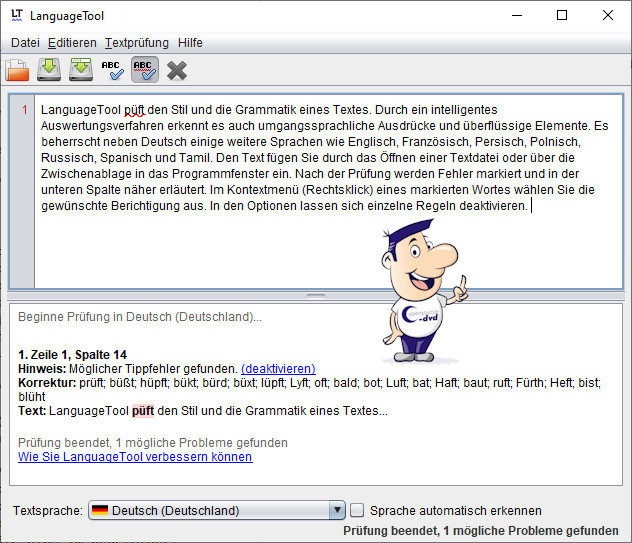Click the ABC check text icon
This screenshot has width=632, height=543.
click(x=112, y=70)
